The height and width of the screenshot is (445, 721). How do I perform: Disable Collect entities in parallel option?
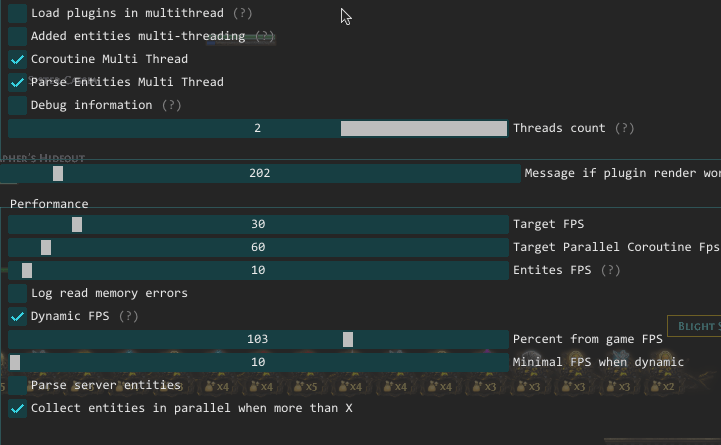click(x=18, y=408)
